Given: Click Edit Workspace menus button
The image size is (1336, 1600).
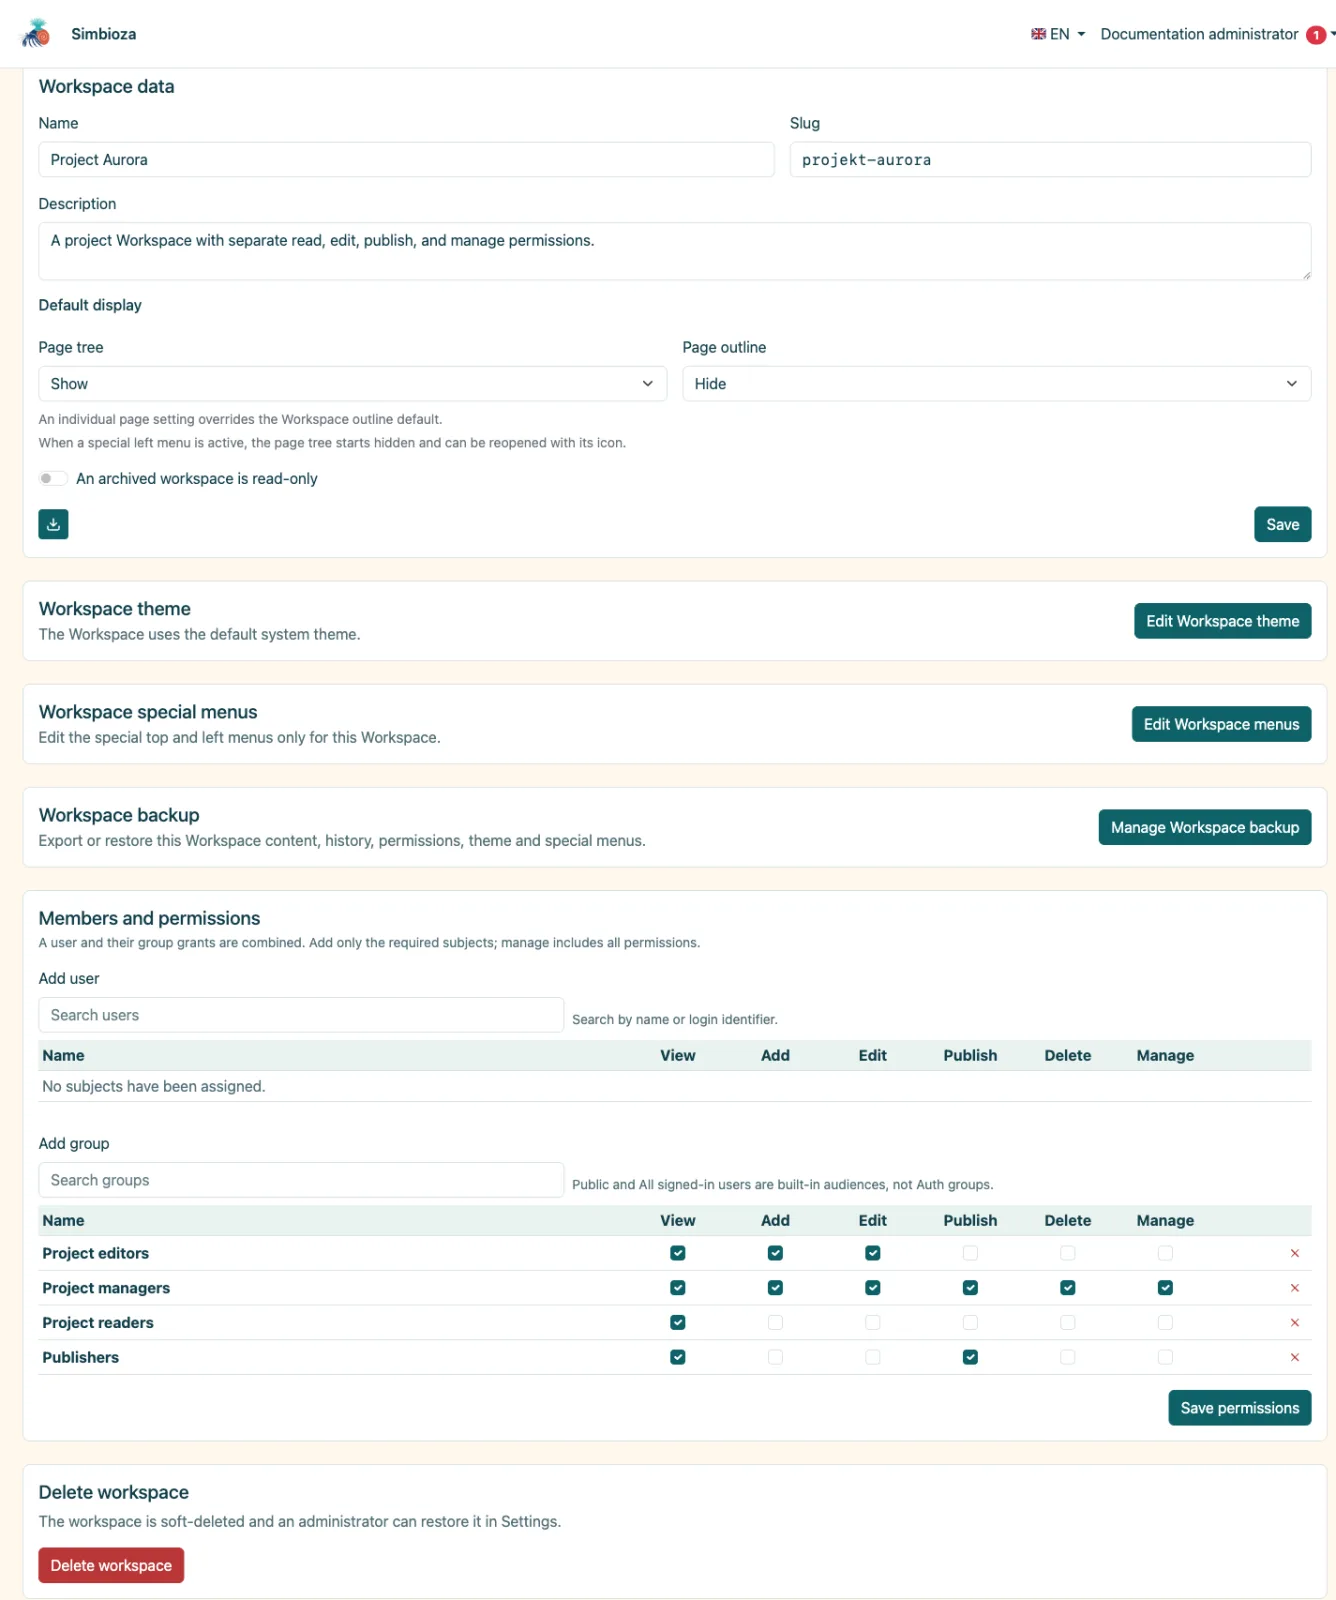Looking at the screenshot, I should [1221, 724].
